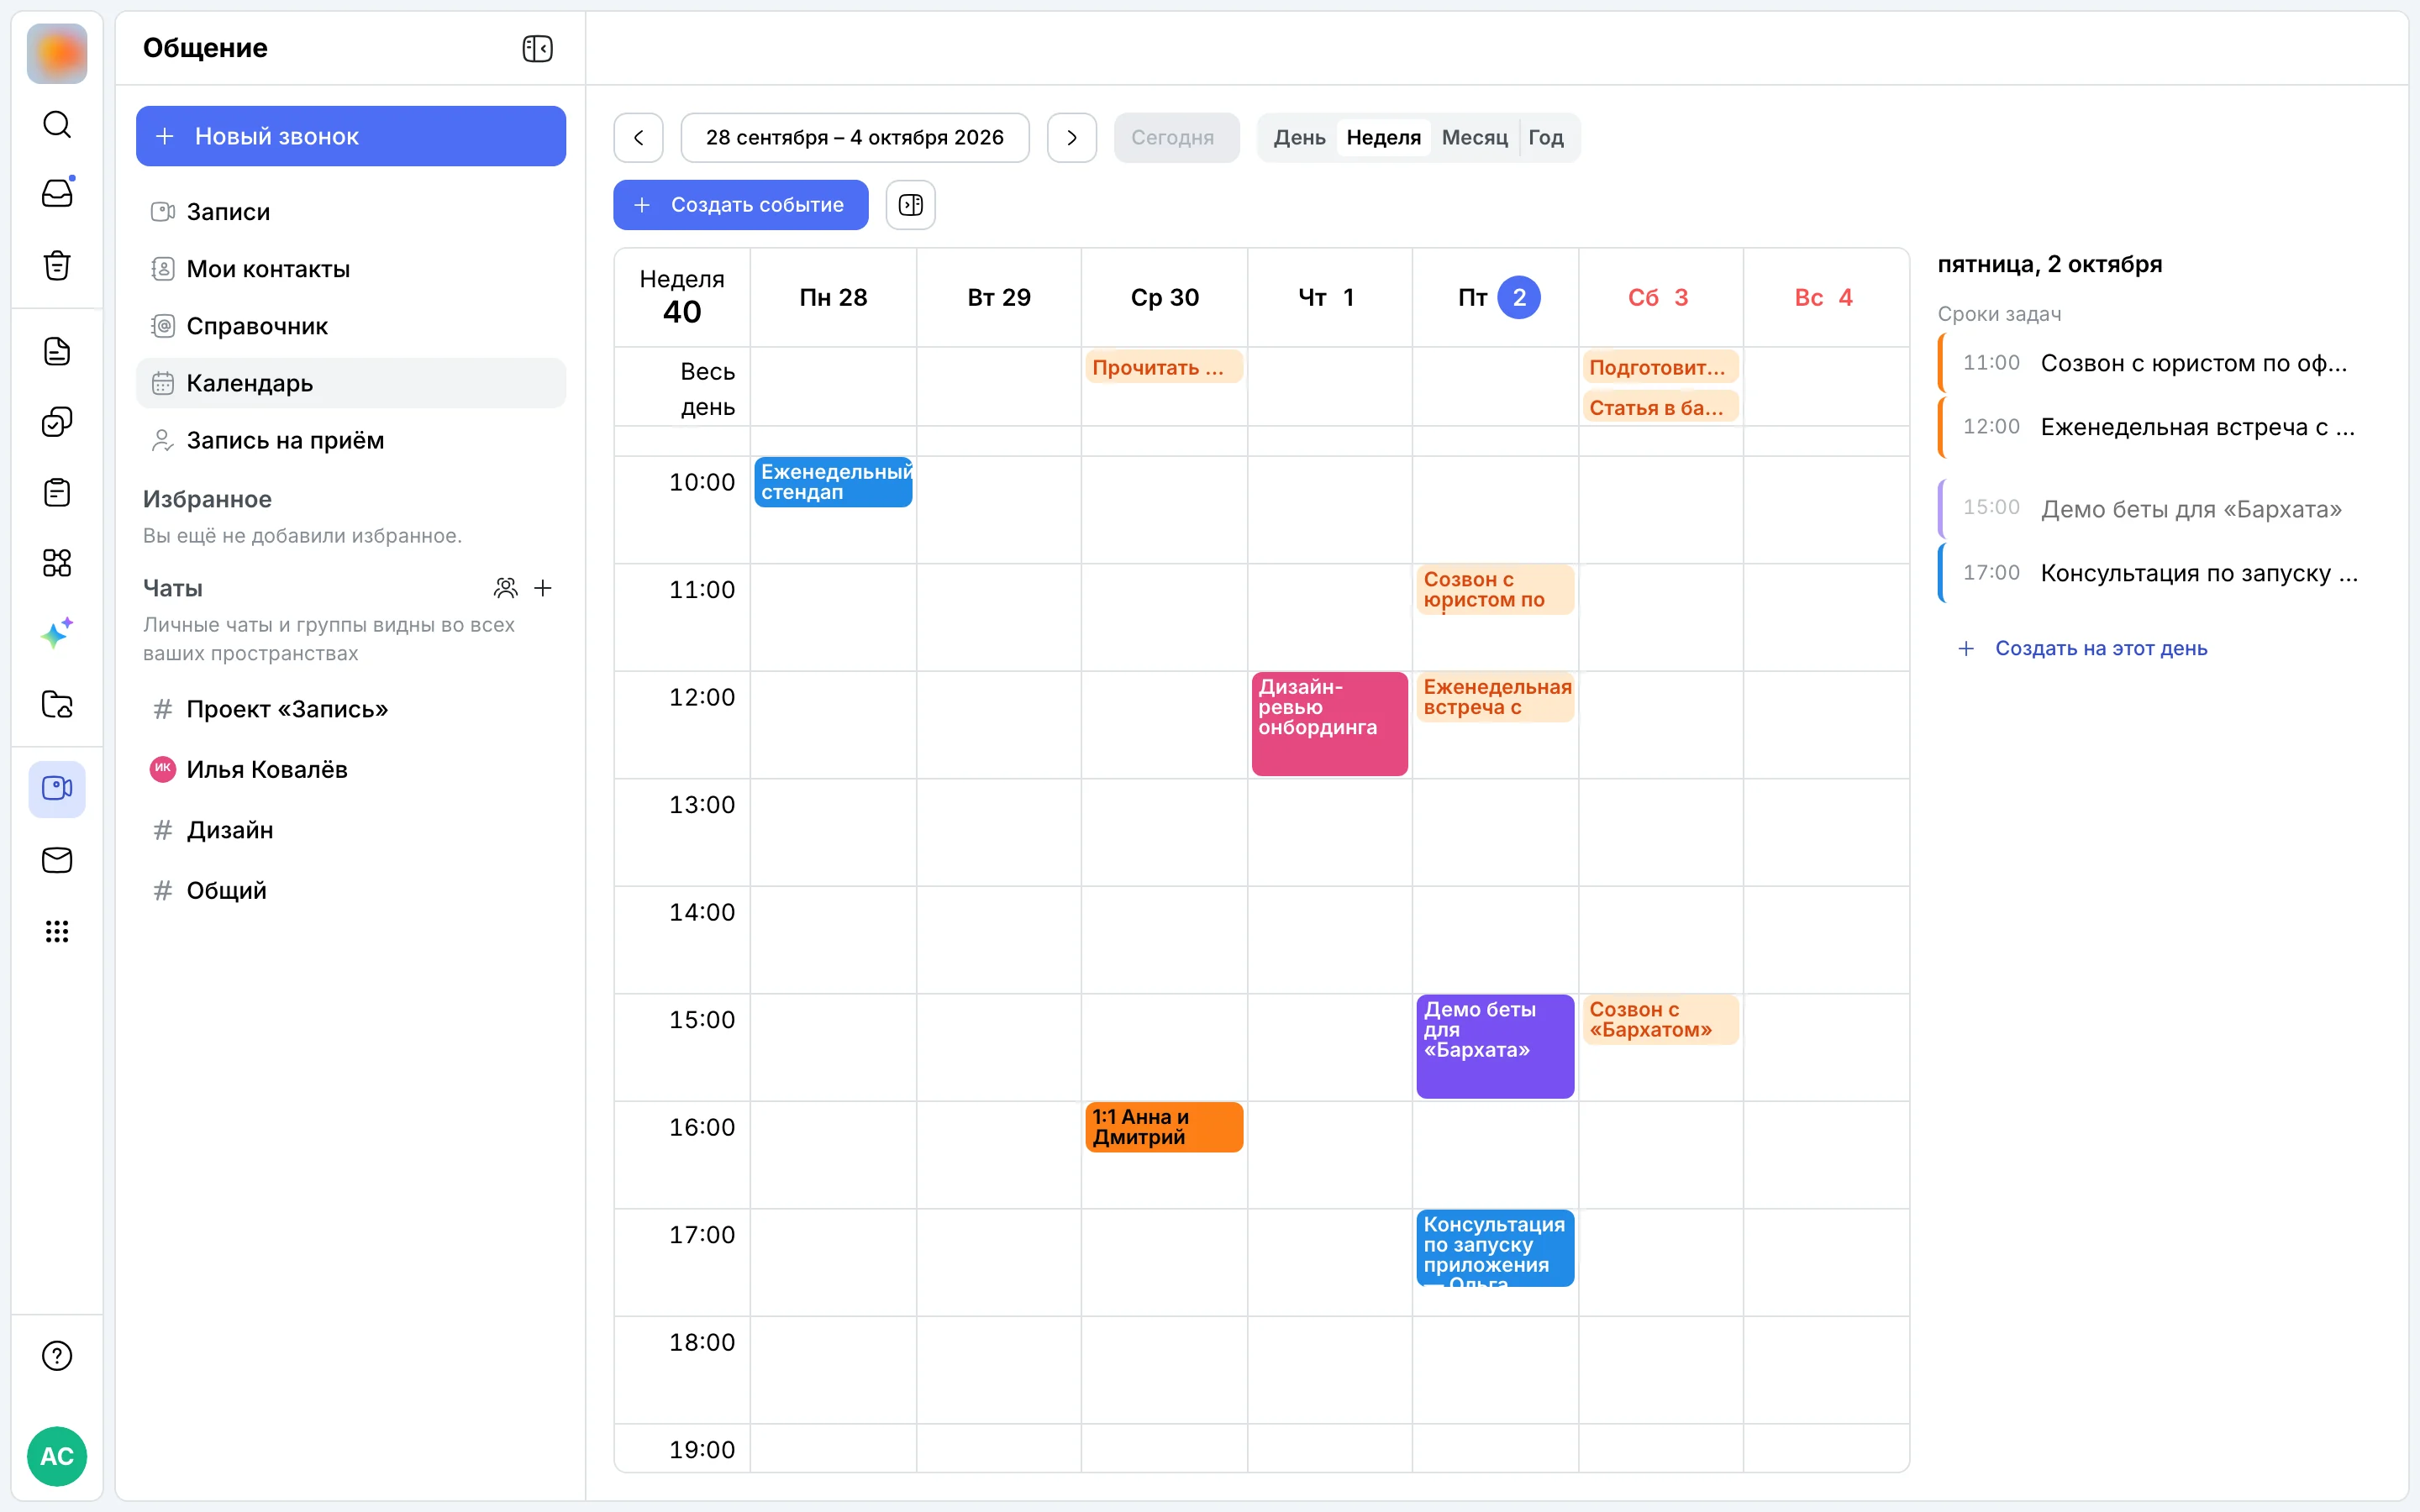Open the help question mark icon
Screen dimensions: 2420x1512
(x=57, y=1356)
